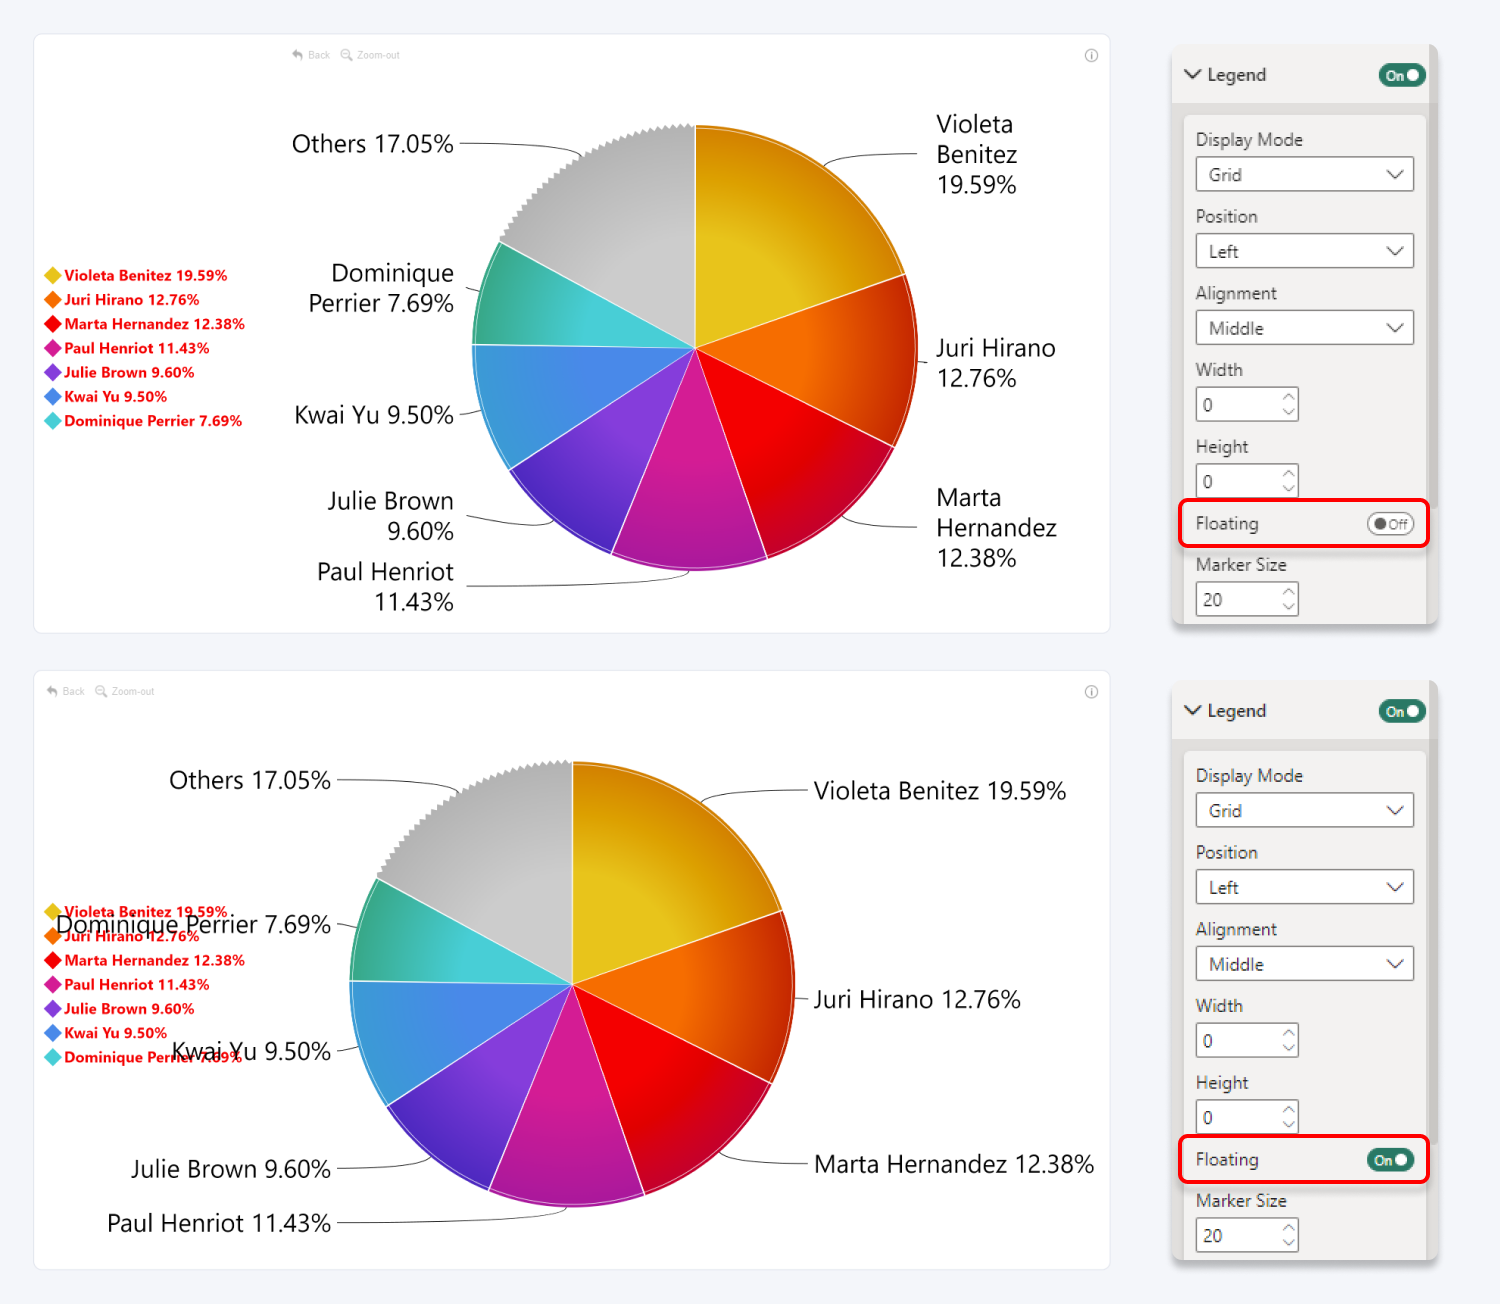Click teal diamond marker for Dominique Perrier, top legend
This screenshot has width=1500, height=1304.
tap(53, 421)
